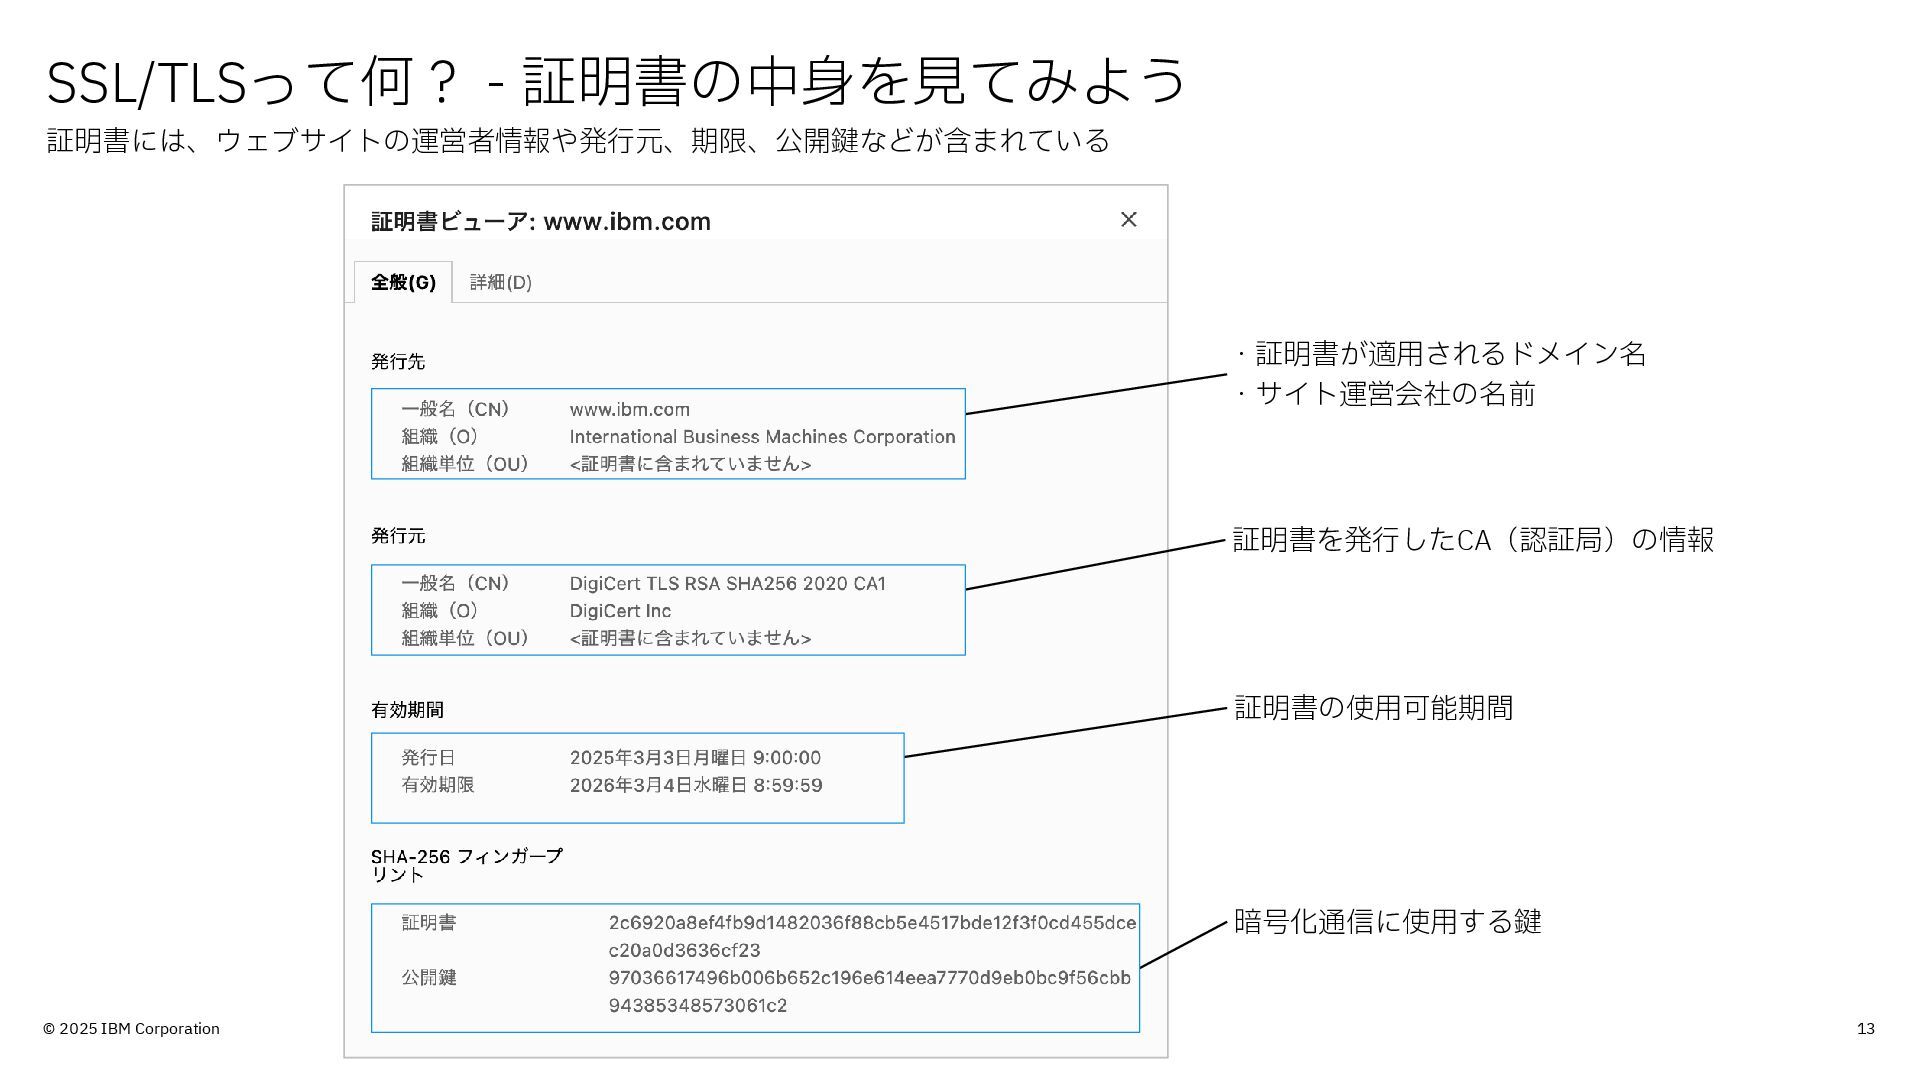Click annotation 証明書の使用可能期間

click(x=1373, y=708)
